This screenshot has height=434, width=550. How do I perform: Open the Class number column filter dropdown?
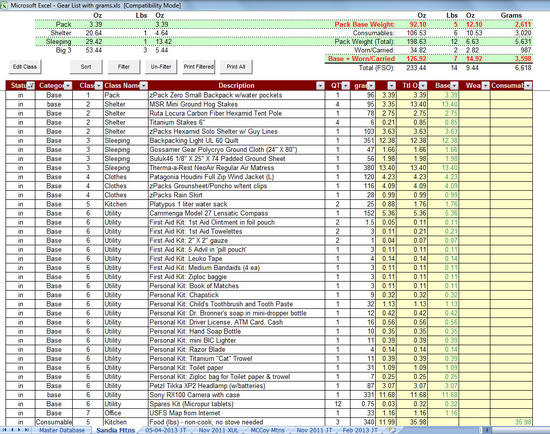[x=99, y=86]
